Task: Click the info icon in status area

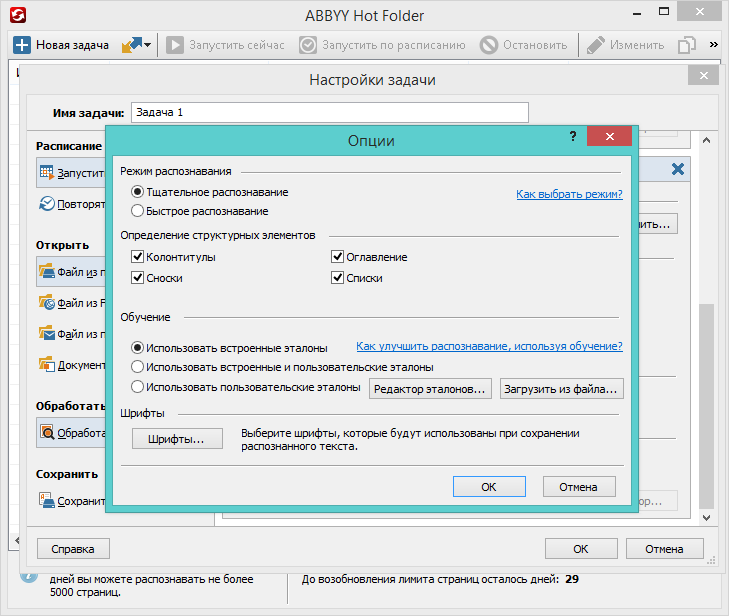Action: point(29,576)
